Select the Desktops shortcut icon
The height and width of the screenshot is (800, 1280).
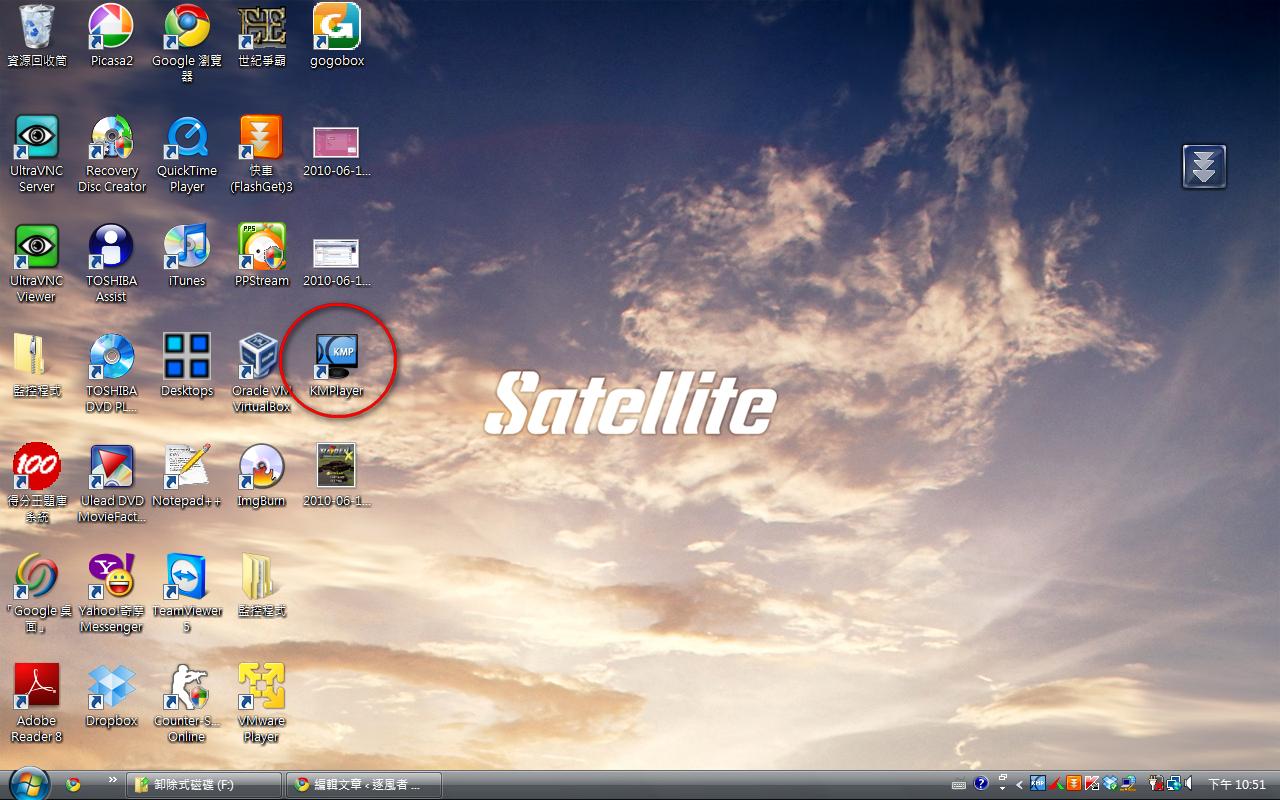click(186, 367)
